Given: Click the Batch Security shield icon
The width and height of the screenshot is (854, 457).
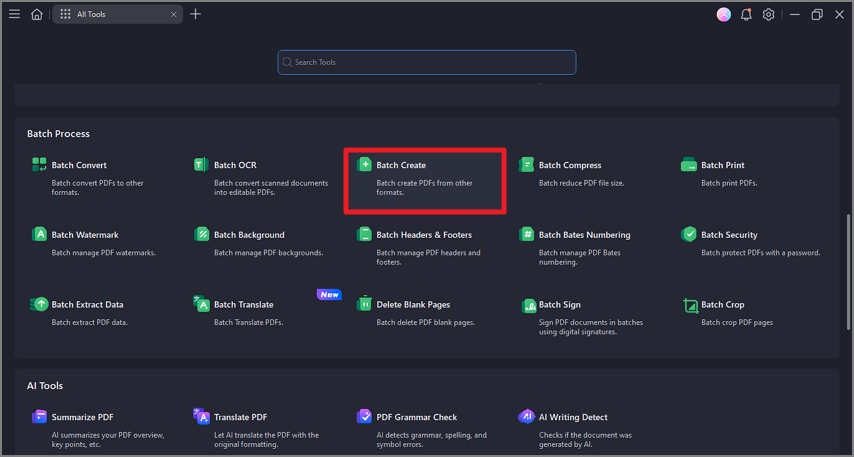Looking at the screenshot, I should tap(688, 234).
